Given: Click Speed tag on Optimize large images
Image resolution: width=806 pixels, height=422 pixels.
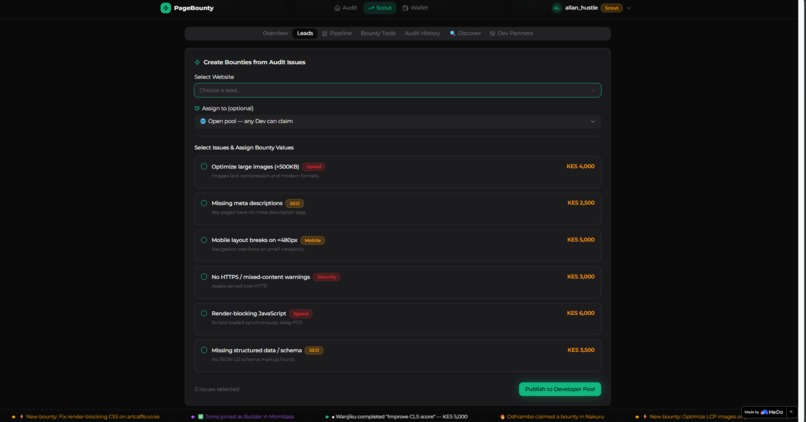Looking at the screenshot, I should (314, 167).
